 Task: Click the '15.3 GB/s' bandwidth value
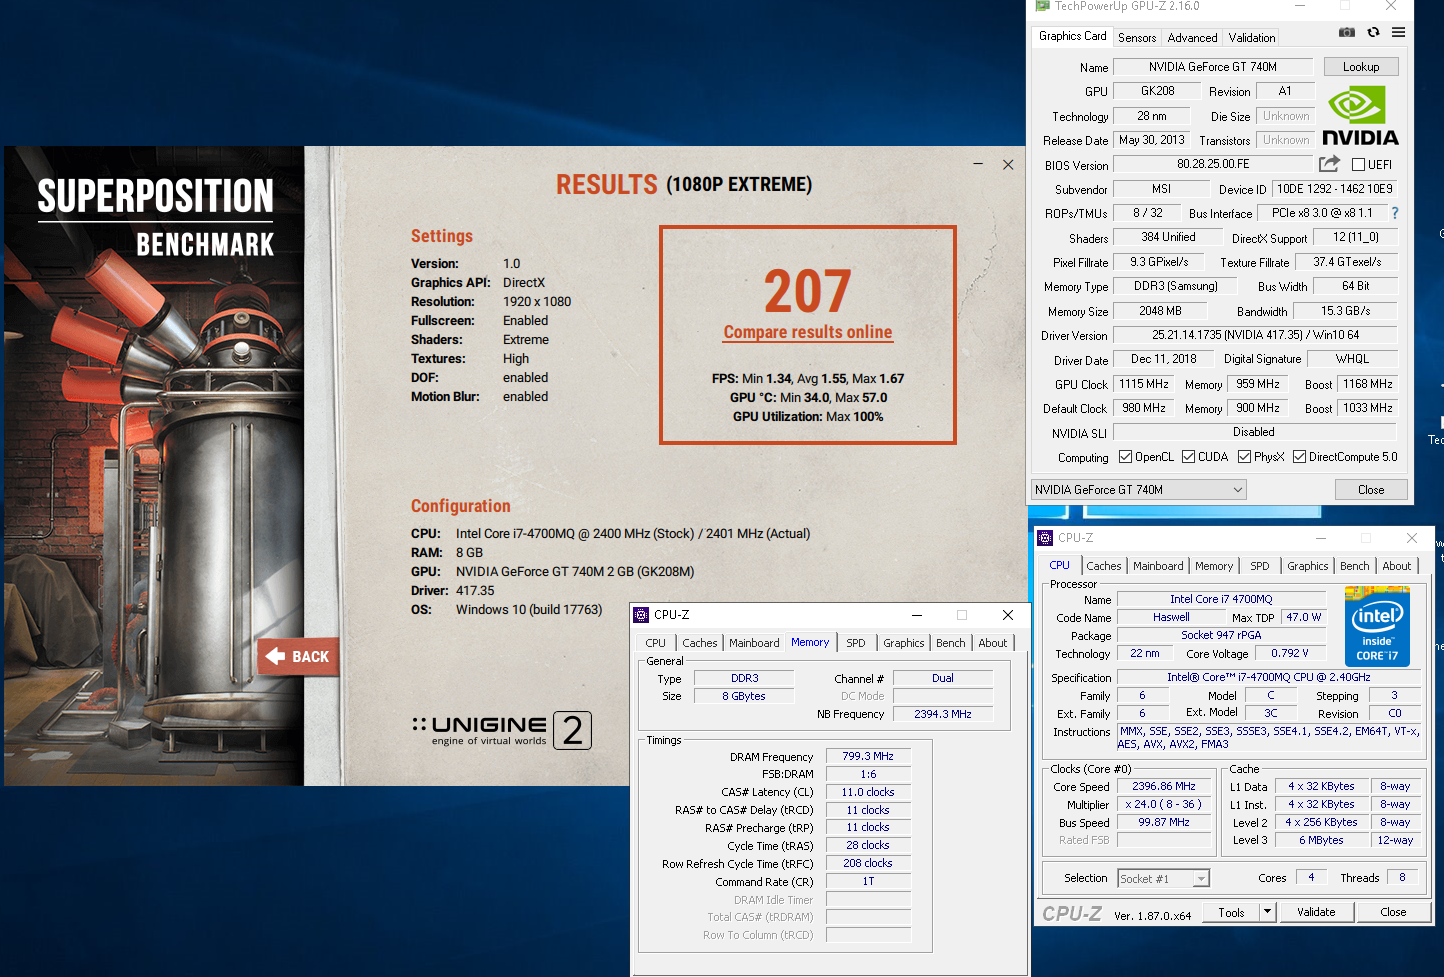pos(1346,311)
